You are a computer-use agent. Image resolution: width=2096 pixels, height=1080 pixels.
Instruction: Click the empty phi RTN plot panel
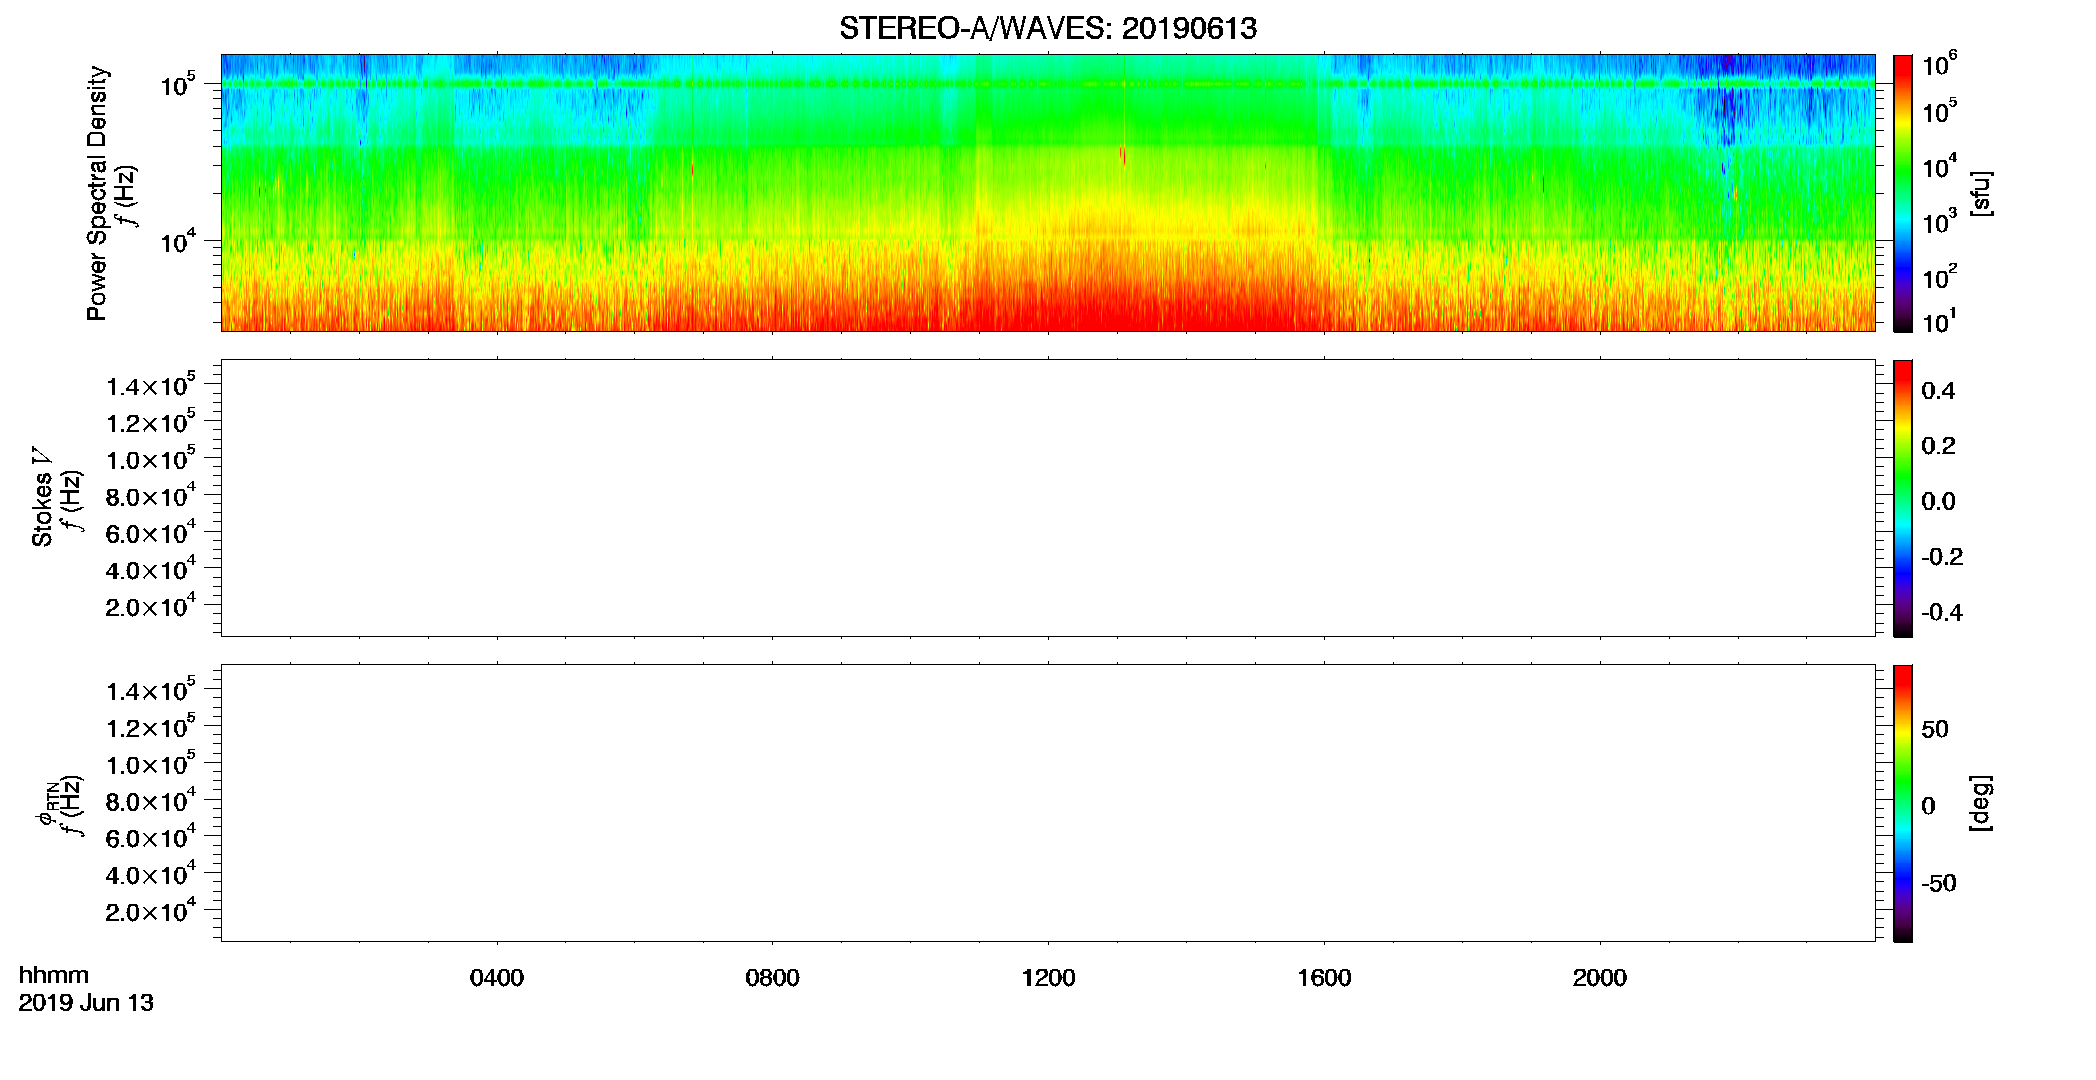coord(1048,803)
